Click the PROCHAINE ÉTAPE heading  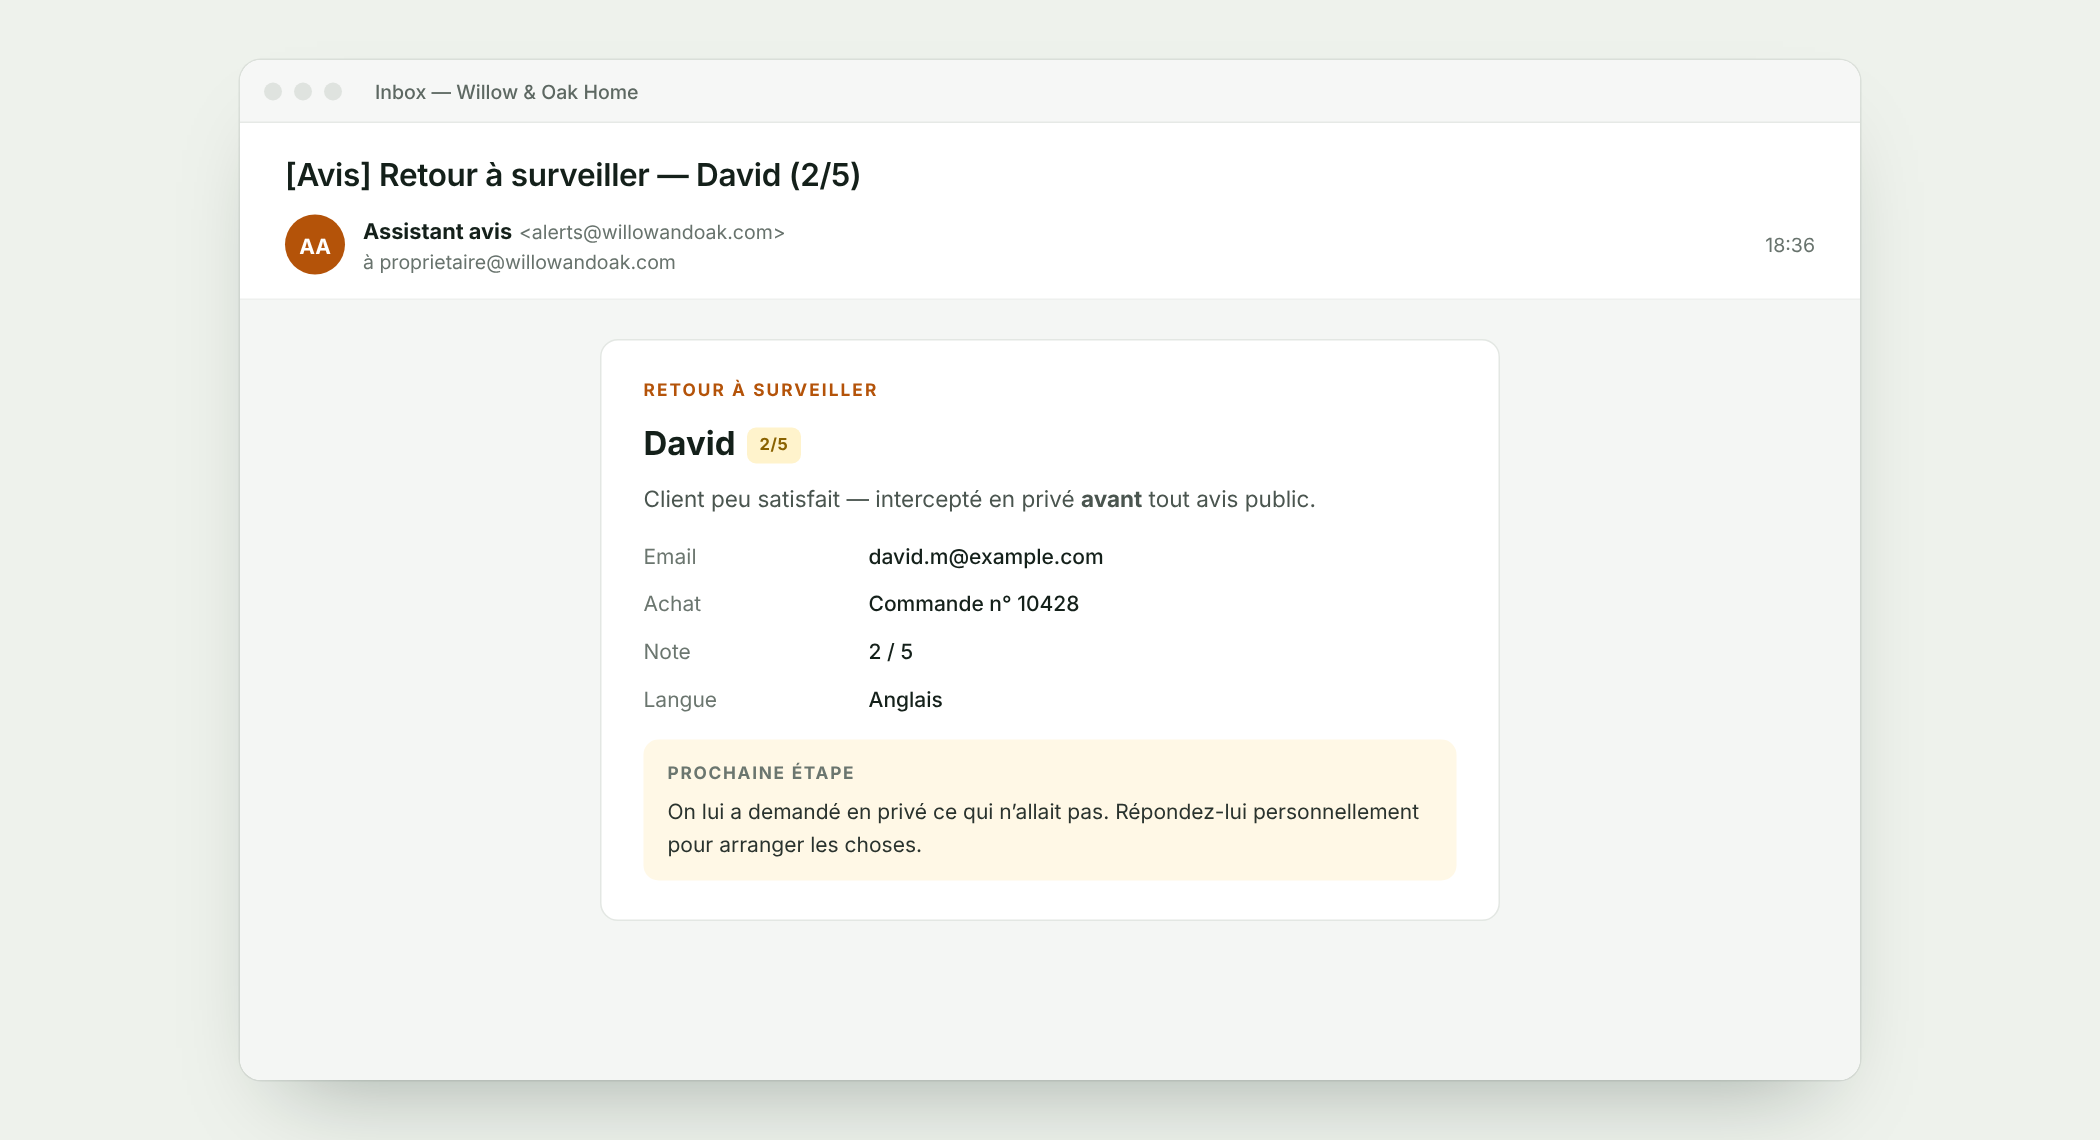(x=760, y=773)
